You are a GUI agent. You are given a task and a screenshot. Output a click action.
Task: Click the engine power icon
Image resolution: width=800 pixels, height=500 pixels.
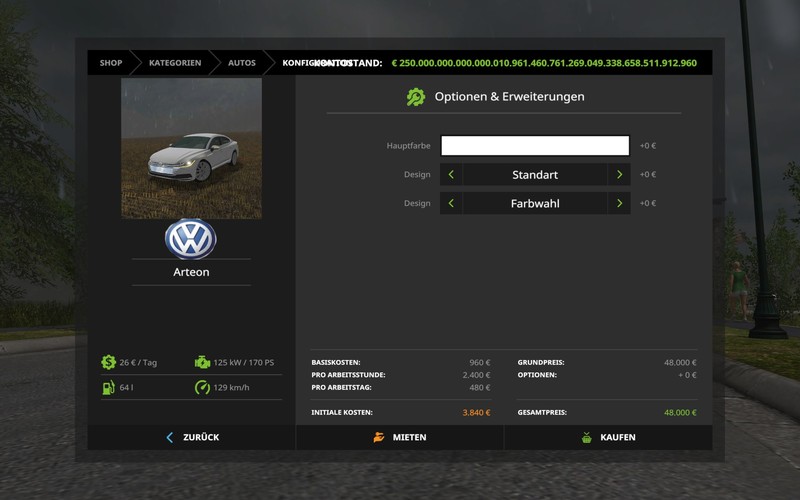202,362
